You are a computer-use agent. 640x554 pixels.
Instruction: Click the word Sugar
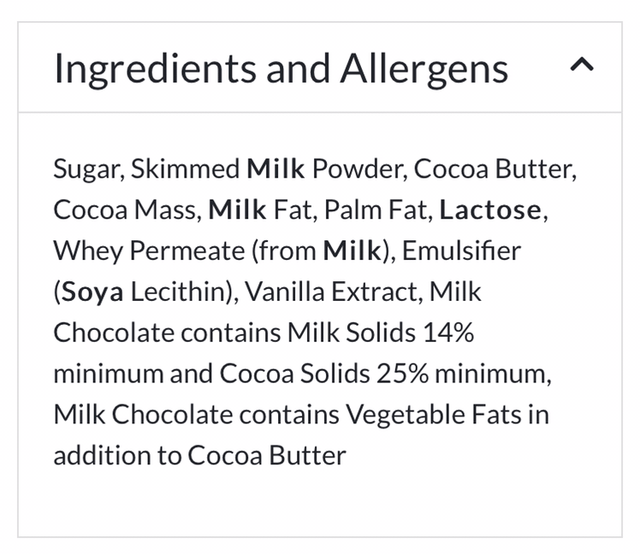coord(85,167)
